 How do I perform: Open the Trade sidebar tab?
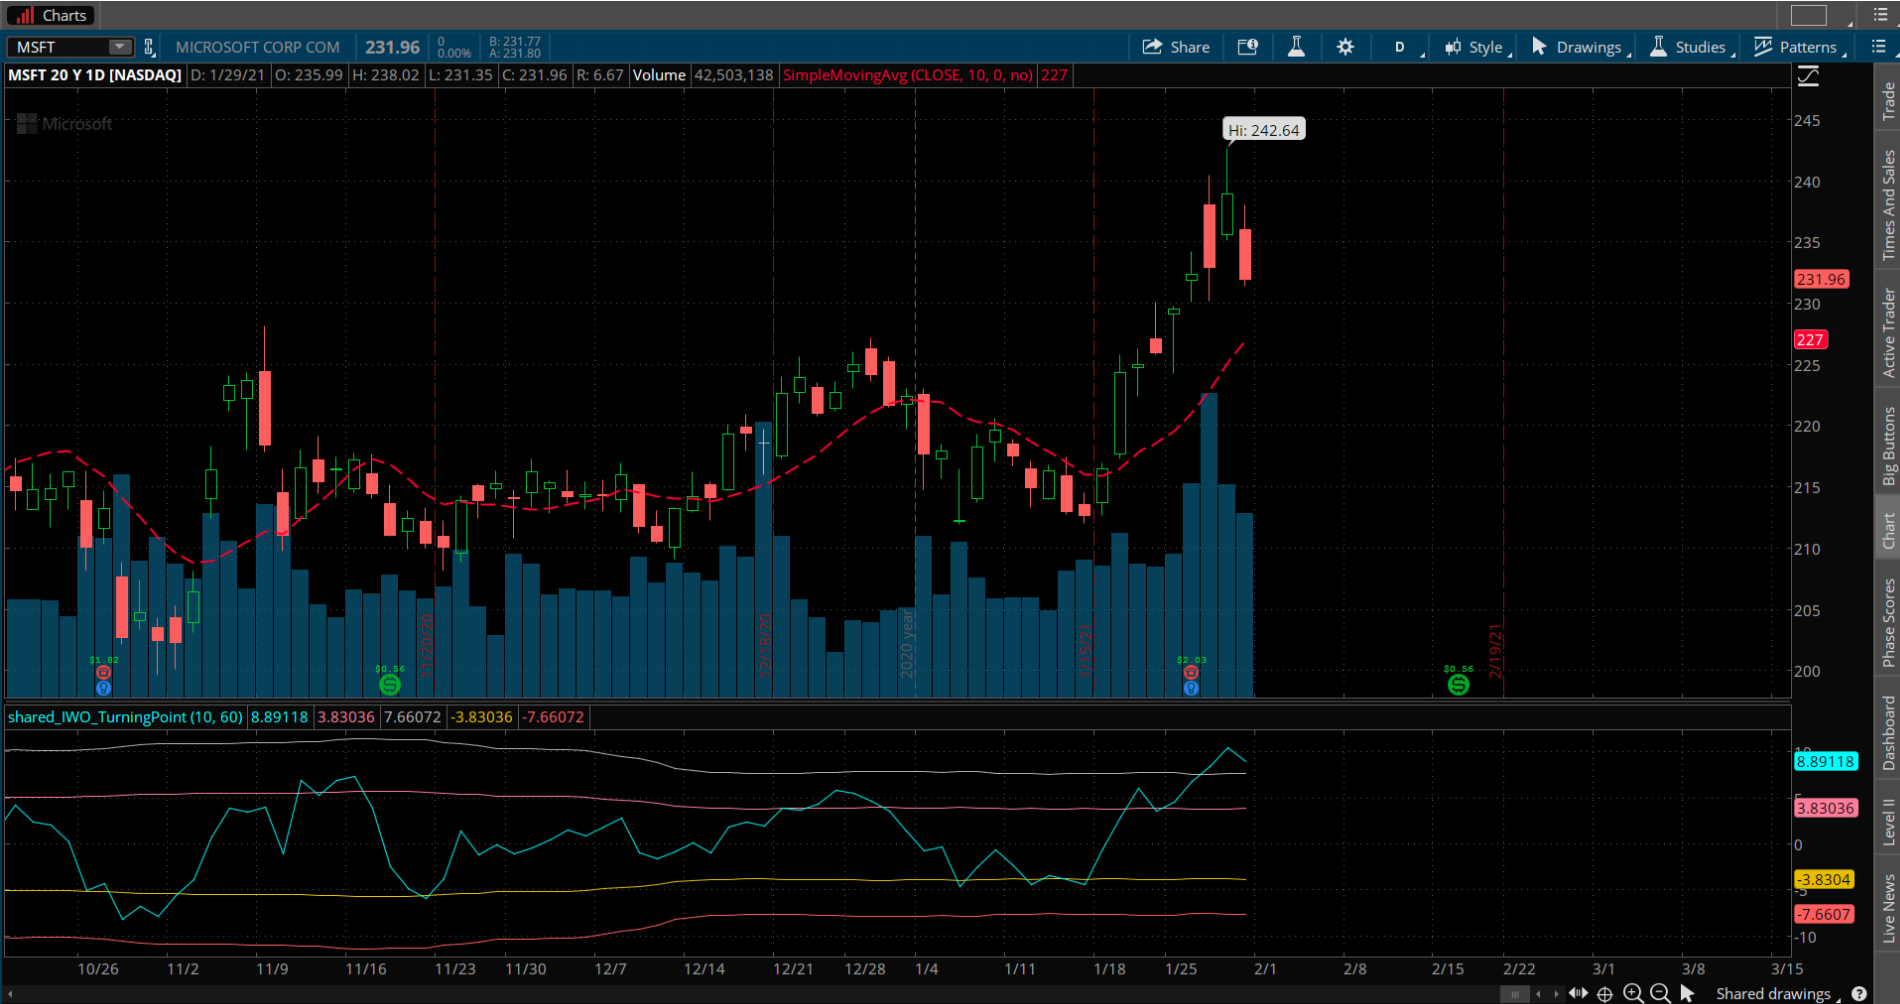pos(1888,101)
